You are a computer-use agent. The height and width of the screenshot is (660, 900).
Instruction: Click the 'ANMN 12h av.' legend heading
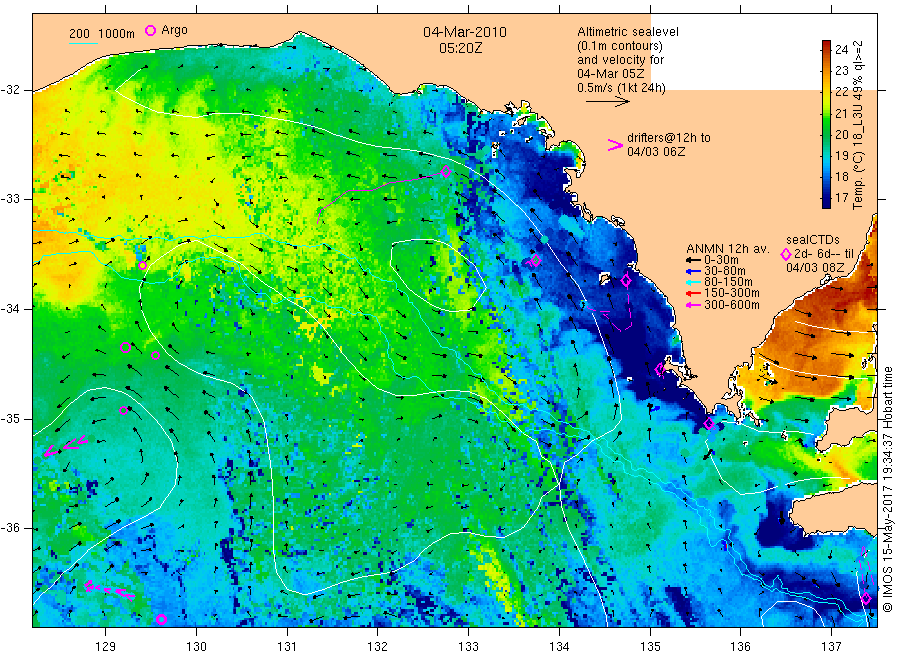pos(727,249)
